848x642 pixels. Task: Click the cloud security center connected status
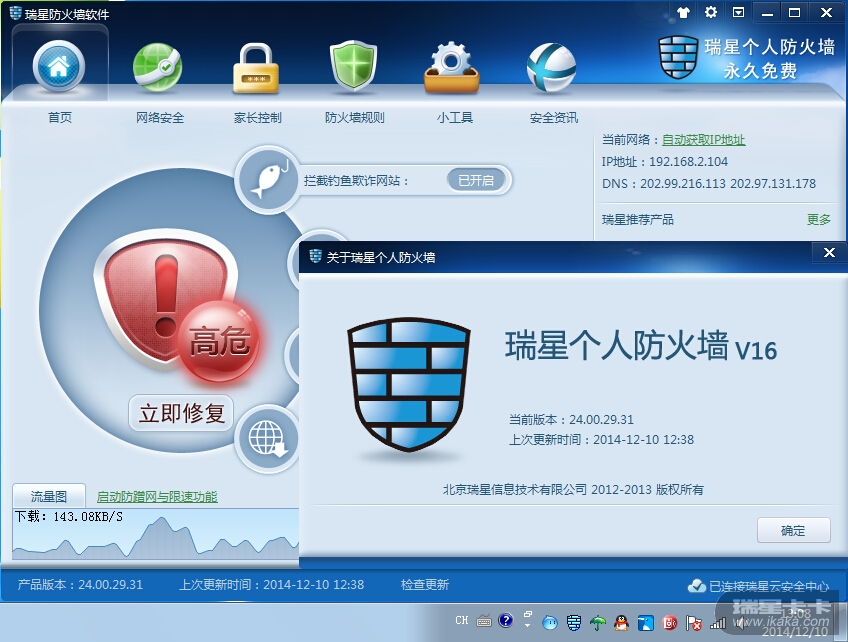coord(758,586)
